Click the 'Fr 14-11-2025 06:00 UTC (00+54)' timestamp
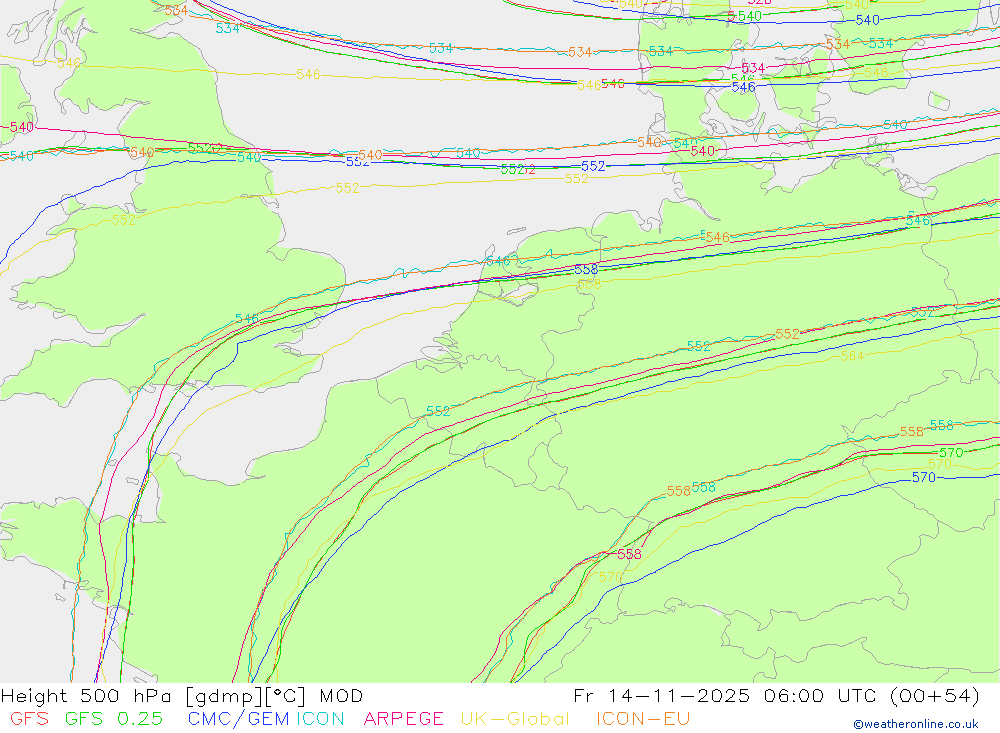The width and height of the screenshot is (1000, 733). pos(776,695)
